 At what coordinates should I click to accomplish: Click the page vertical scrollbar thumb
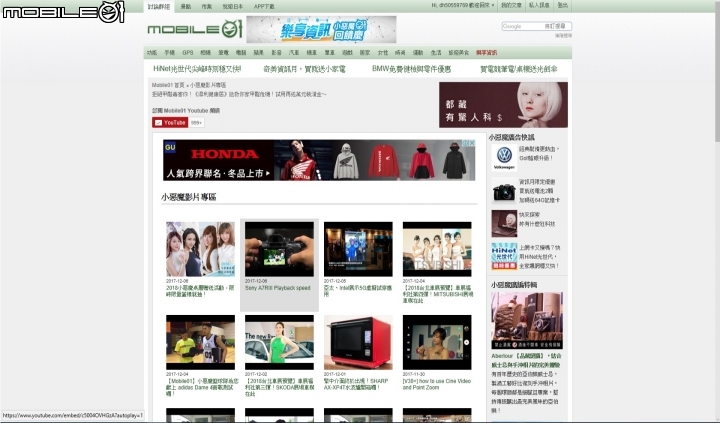tap(717, 71)
